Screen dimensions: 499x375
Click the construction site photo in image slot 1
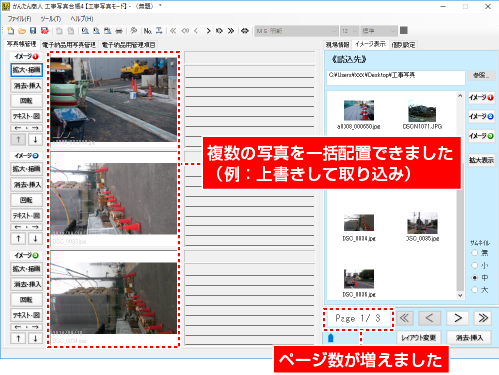pyautogui.click(x=114, y=99)
